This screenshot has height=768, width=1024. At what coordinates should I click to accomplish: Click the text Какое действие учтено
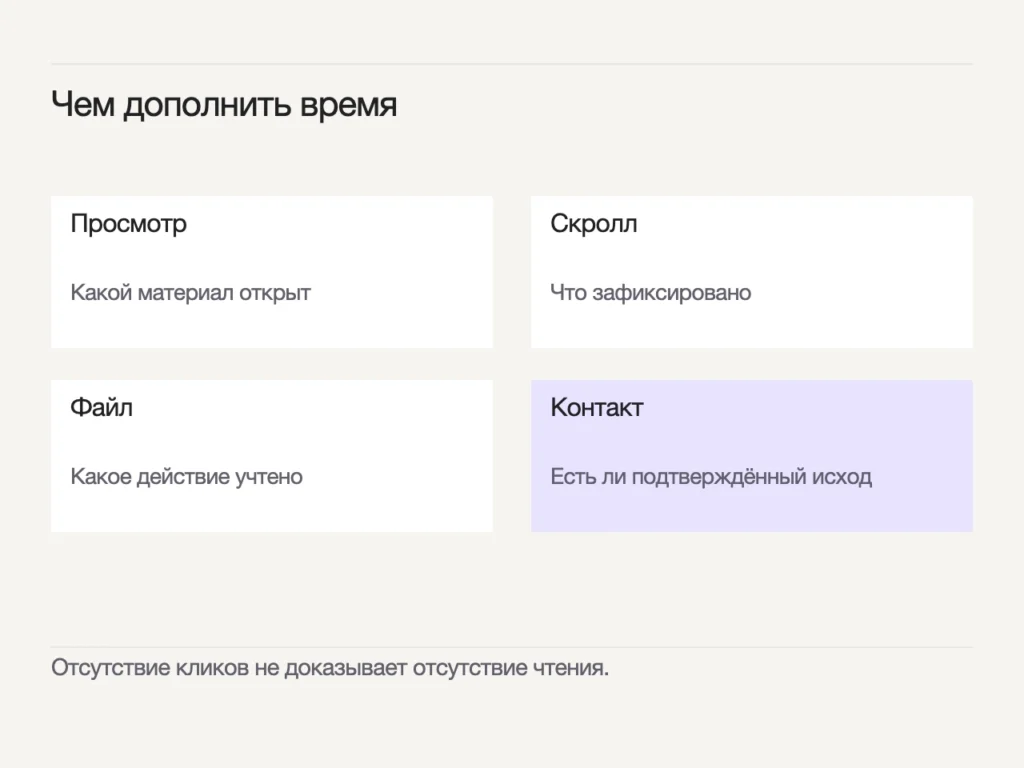(186, 477)
